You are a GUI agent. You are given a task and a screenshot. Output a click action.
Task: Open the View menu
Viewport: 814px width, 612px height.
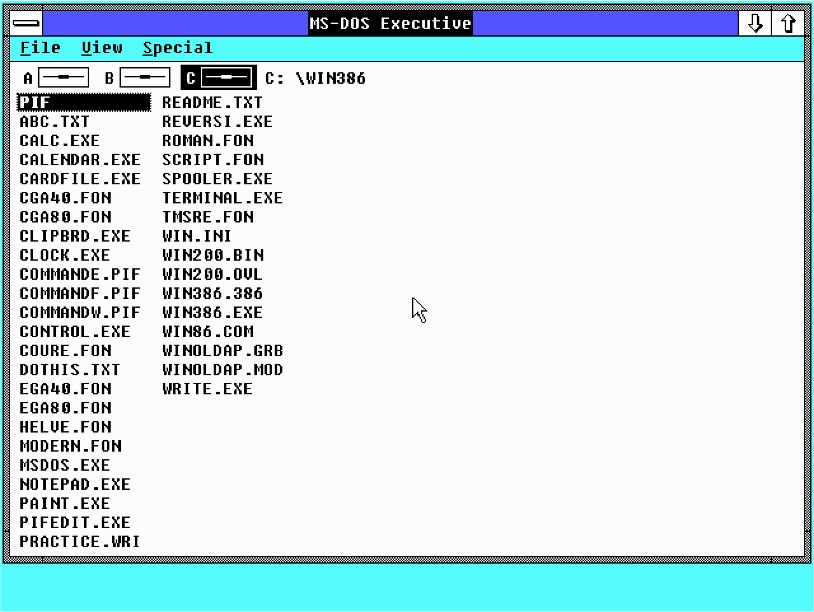tap(102, 48)
